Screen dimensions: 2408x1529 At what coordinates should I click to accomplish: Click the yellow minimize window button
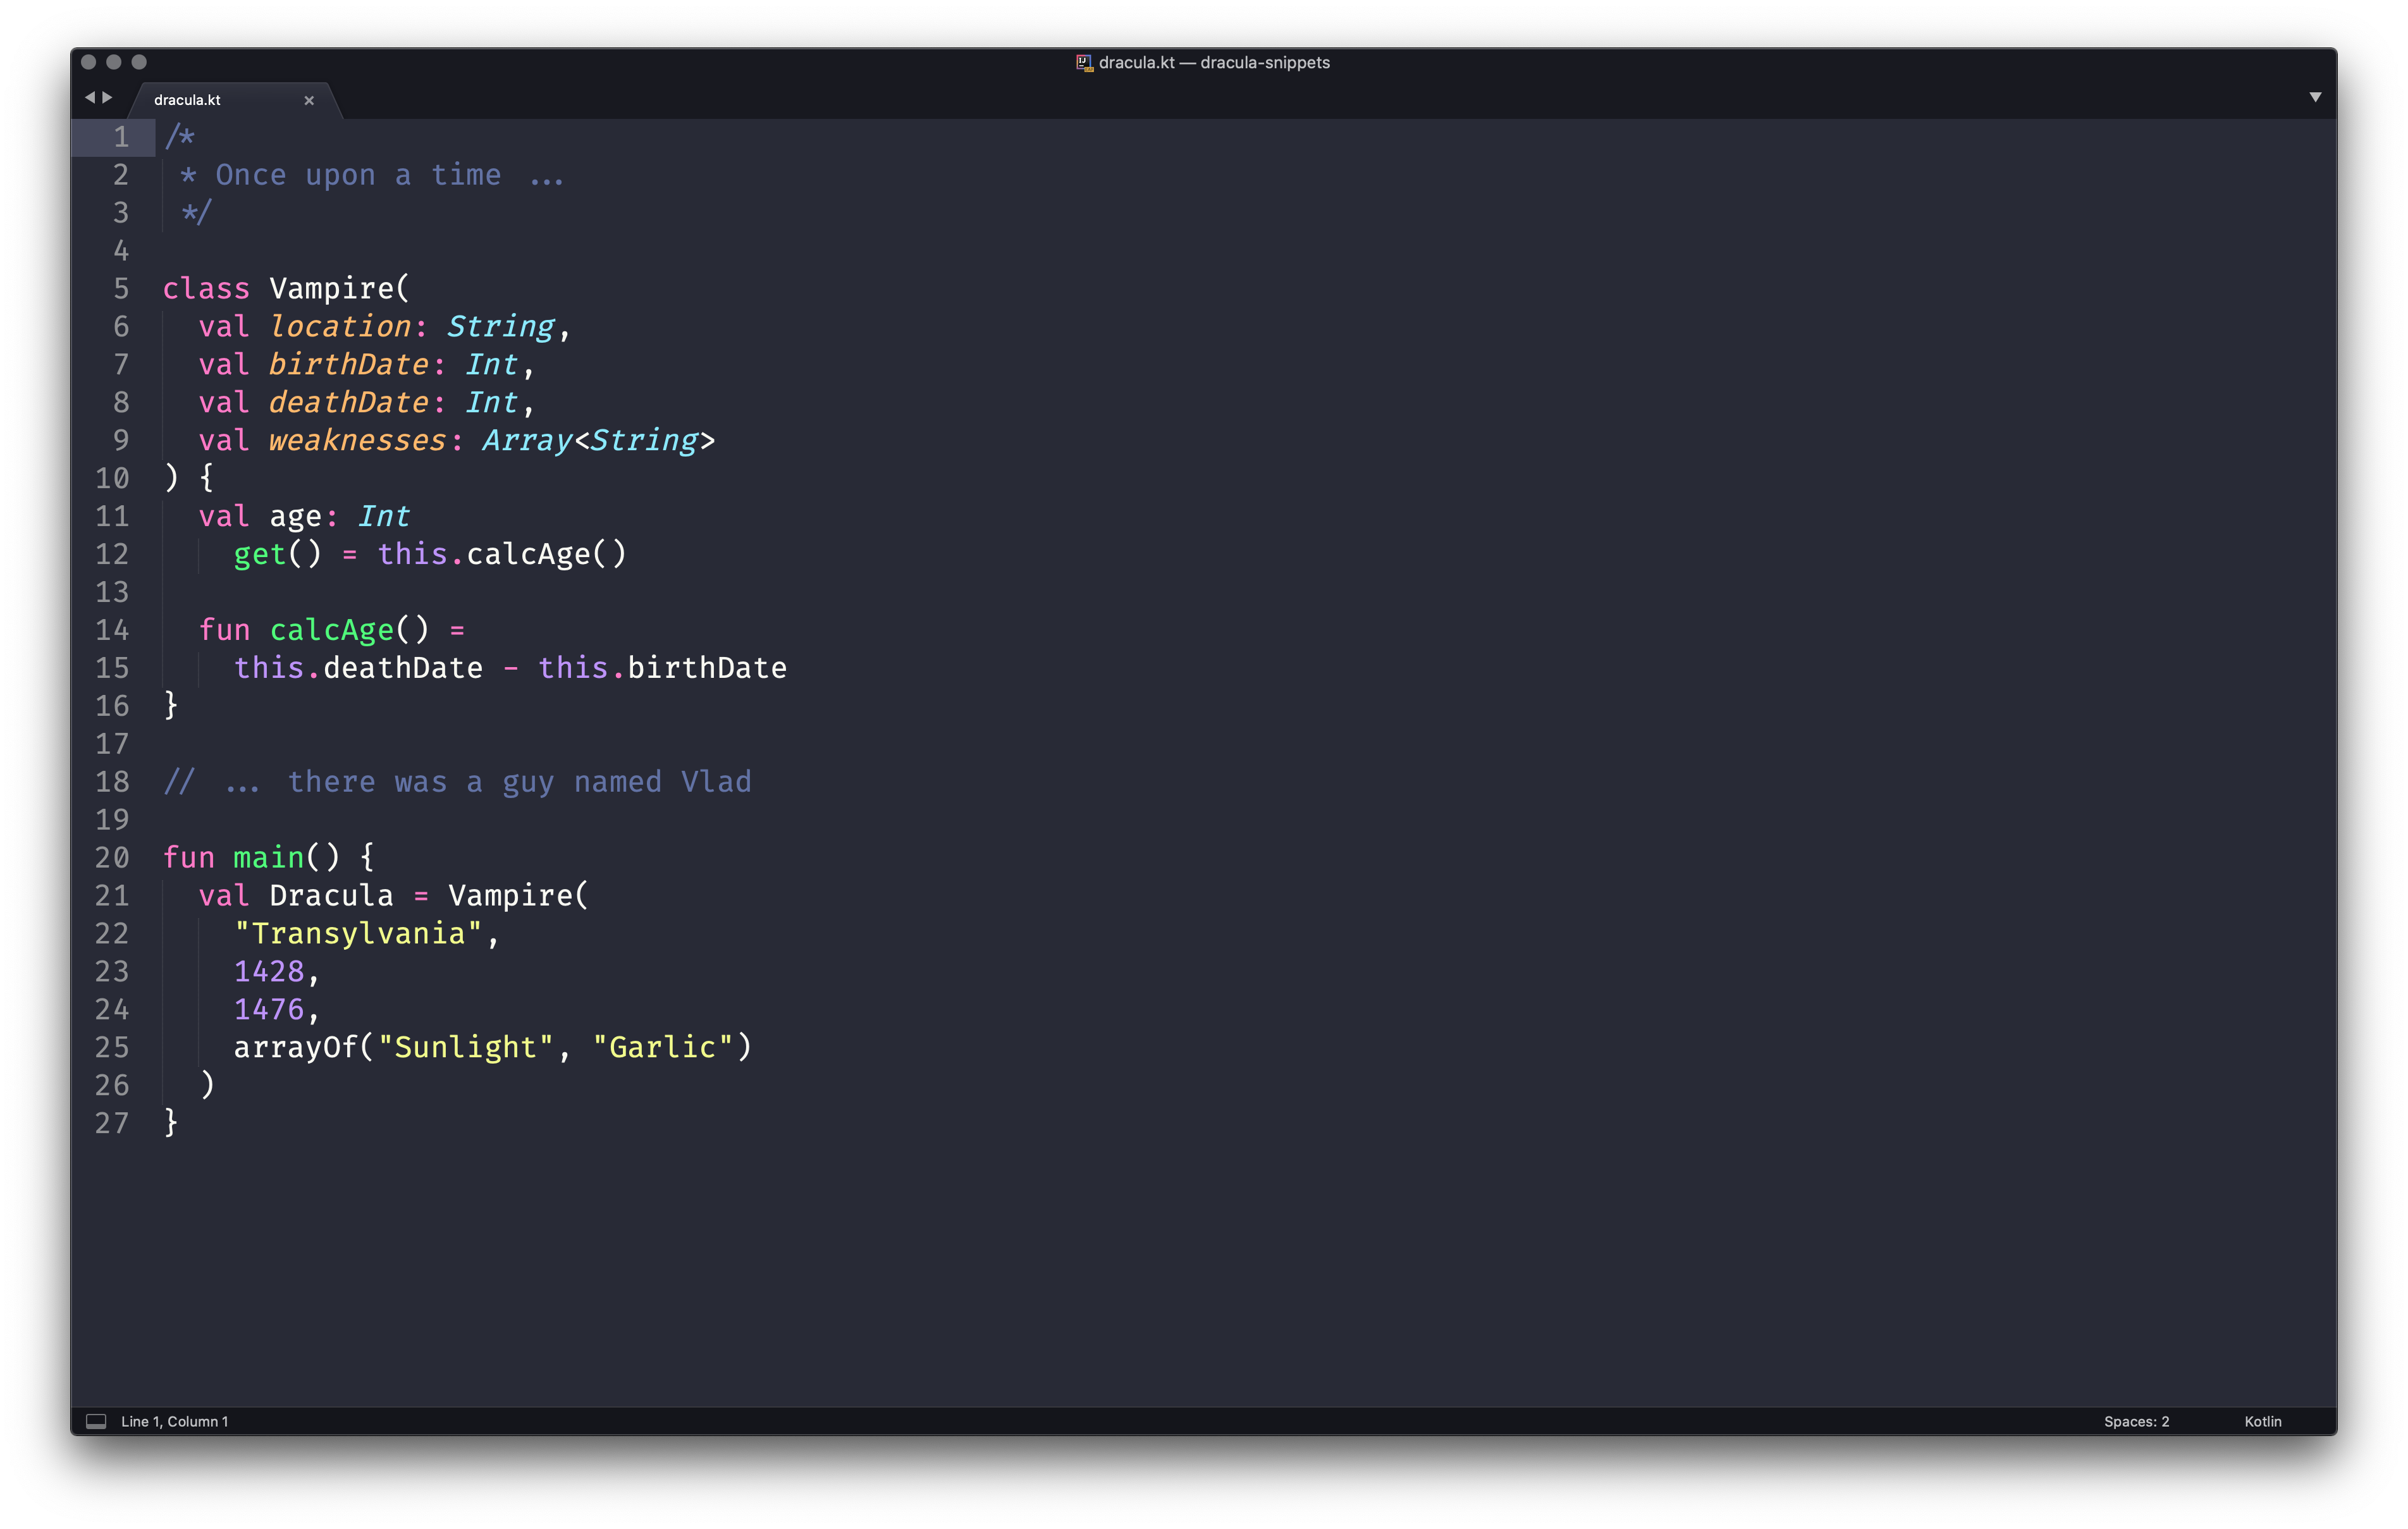(x=114, y=62)
